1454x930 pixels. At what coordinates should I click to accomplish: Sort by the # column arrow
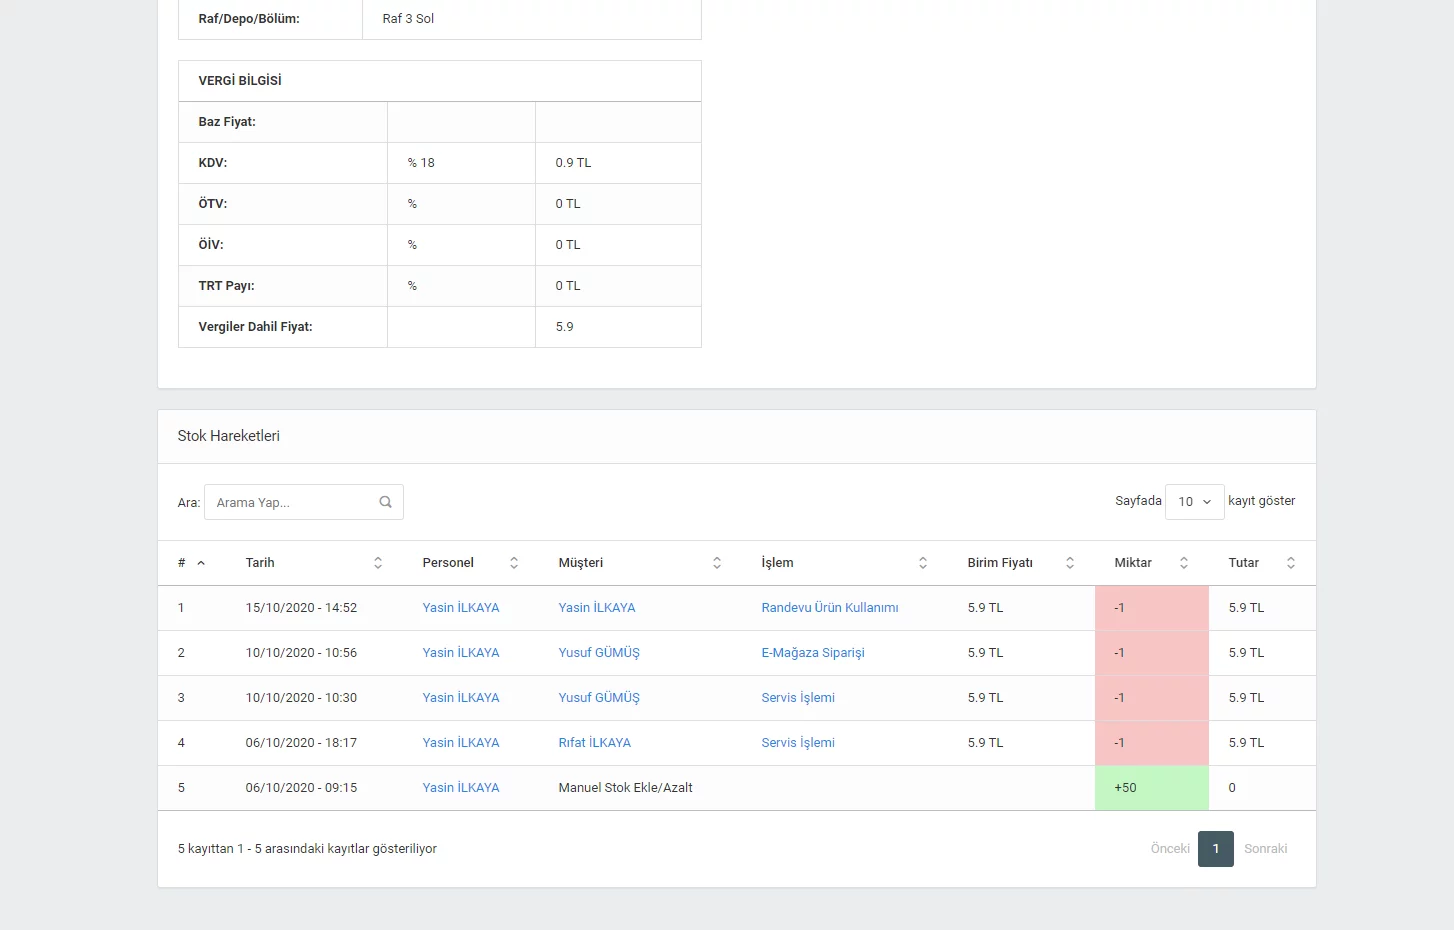click(x=201, y=563)
